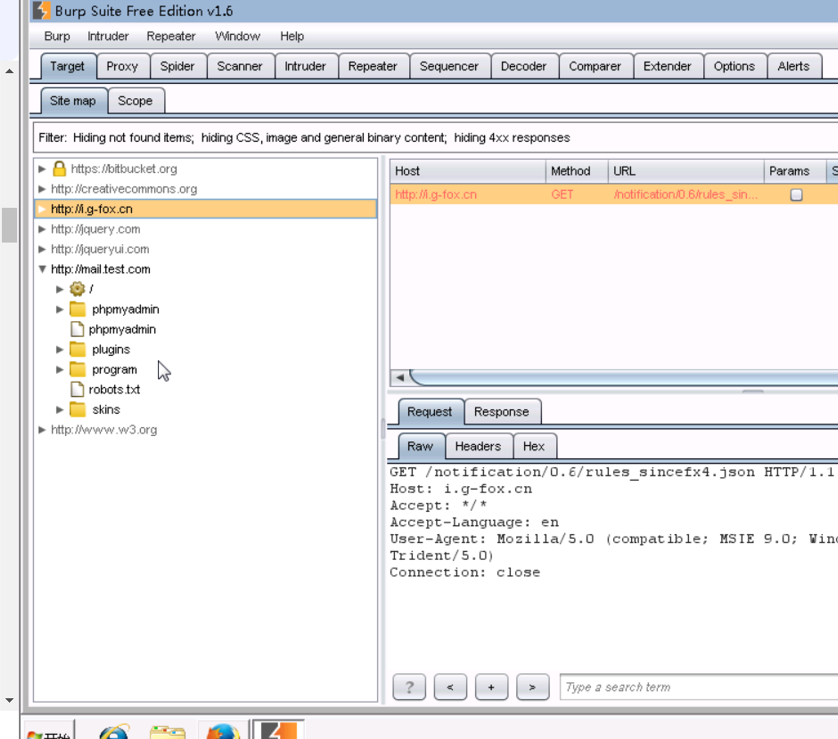The image size is (838, 739).
Task: Expand the plugins folder node
Action: pos(60,349)
